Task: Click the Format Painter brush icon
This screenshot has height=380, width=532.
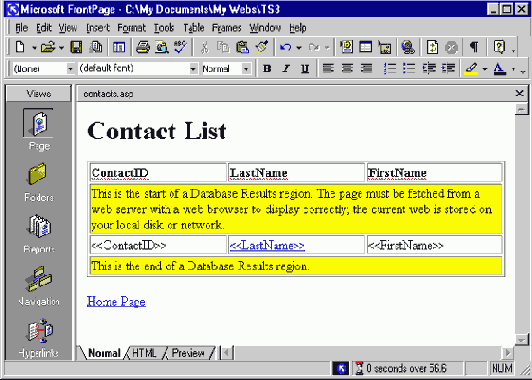Action: point(262,47)
